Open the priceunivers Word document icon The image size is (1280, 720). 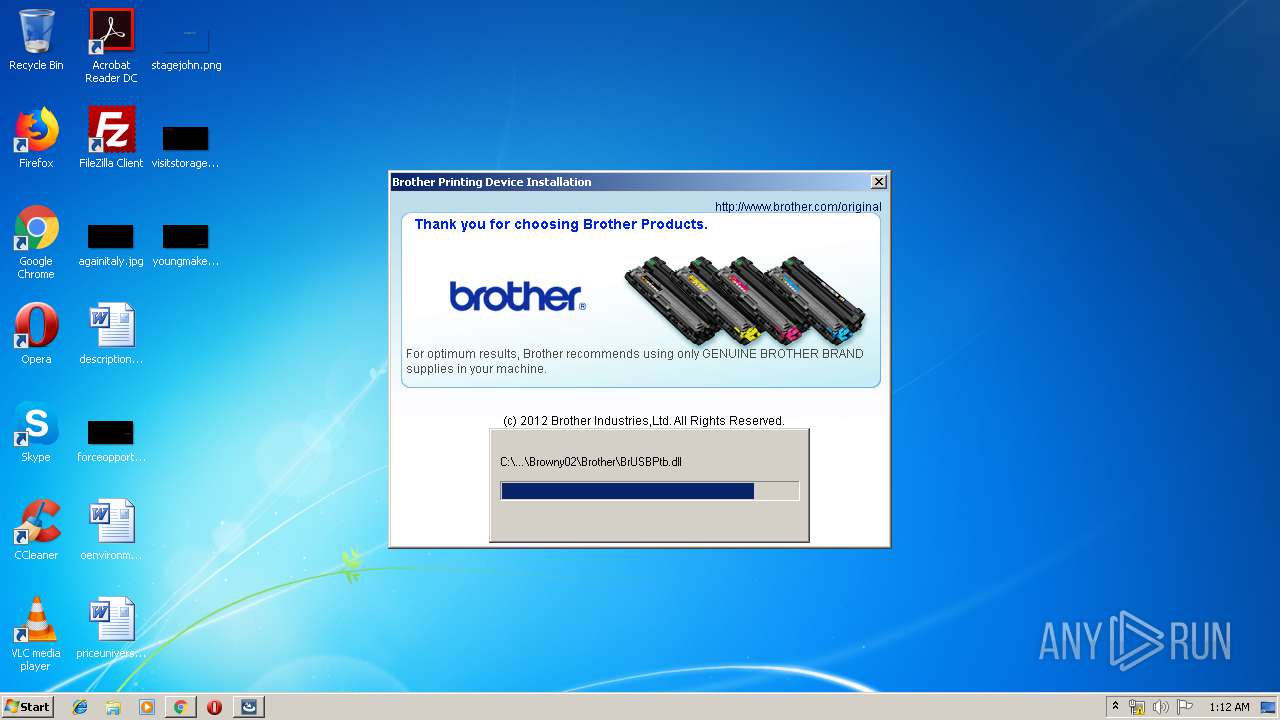coord(111,628)
